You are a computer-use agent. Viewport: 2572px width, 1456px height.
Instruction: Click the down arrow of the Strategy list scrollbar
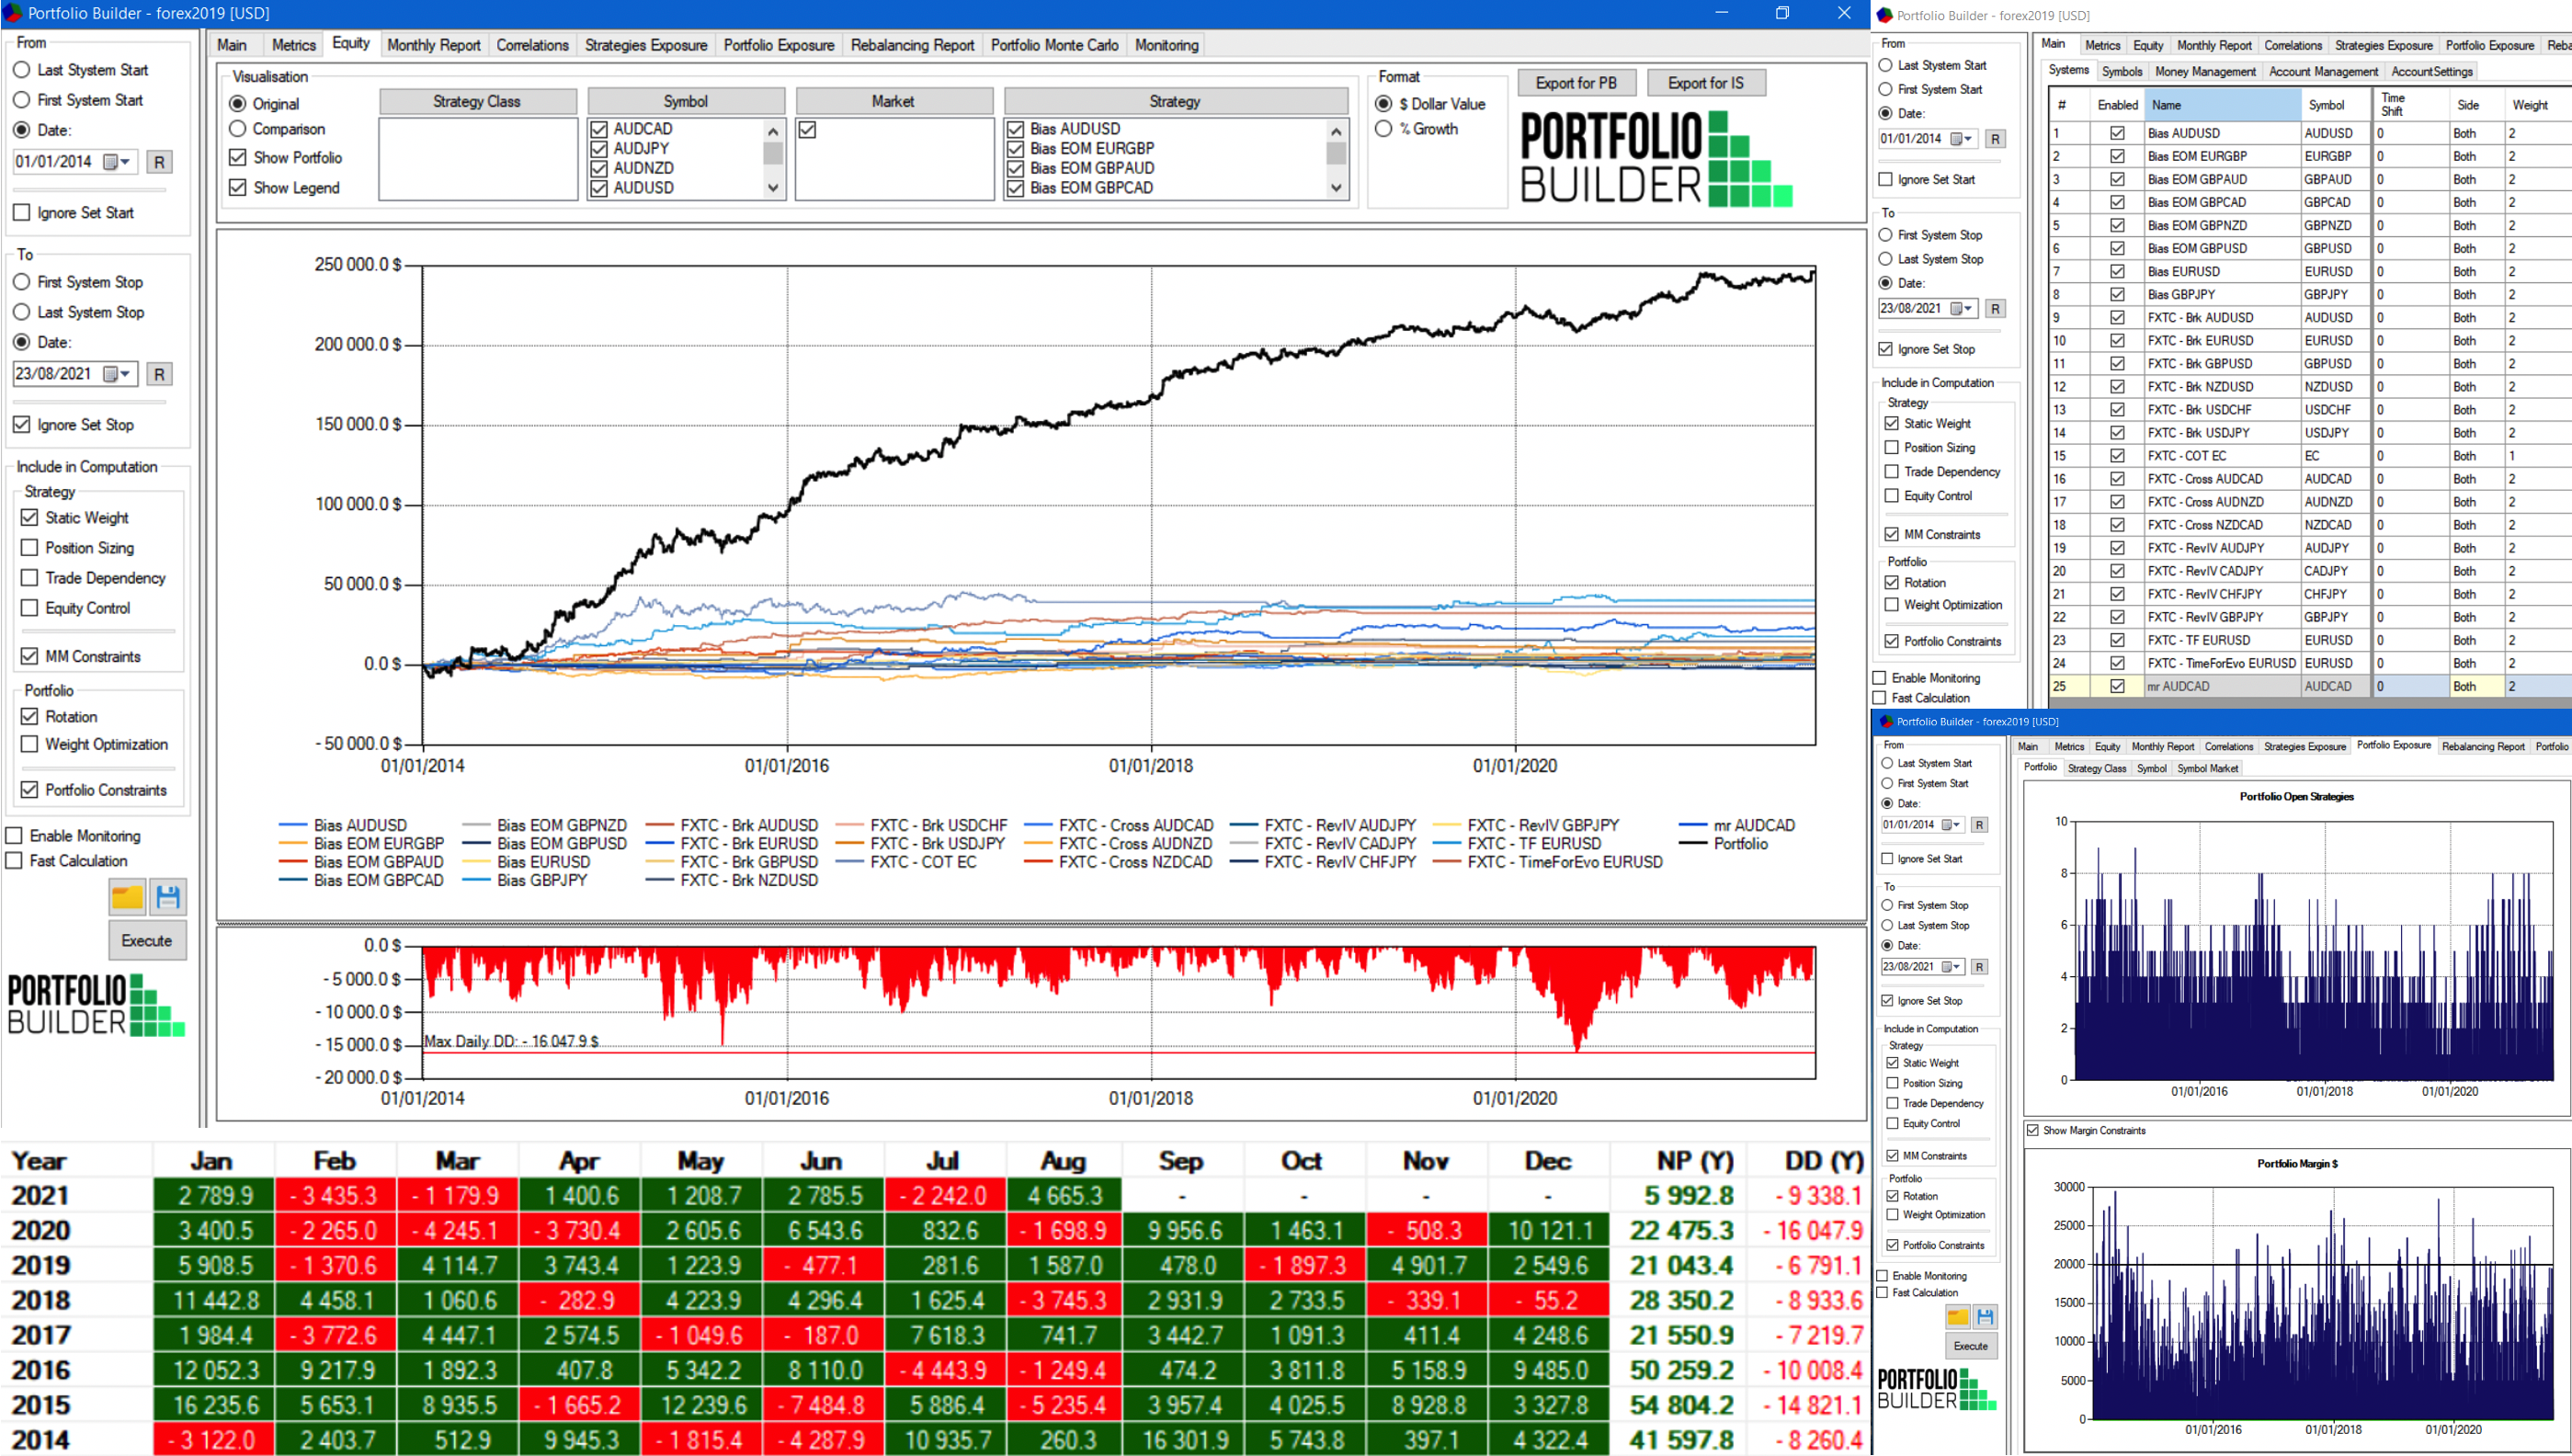[1336, 188]
